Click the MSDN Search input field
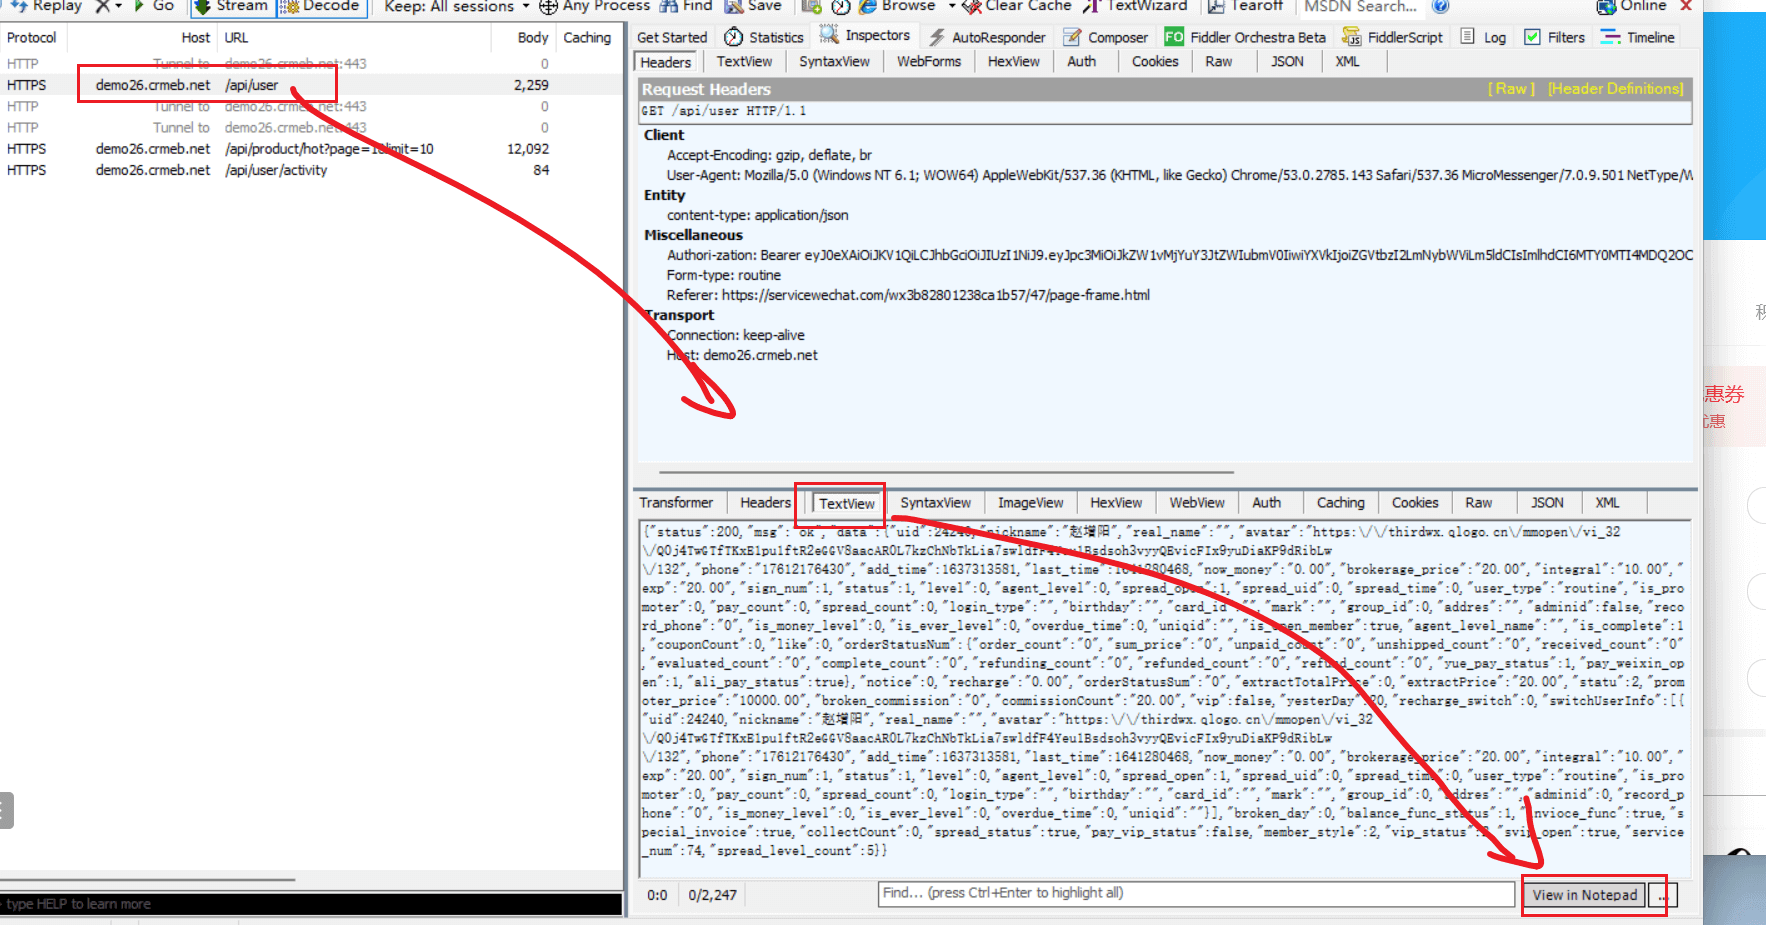This screenshot has width=1766, height=925. pos(1361,6)
